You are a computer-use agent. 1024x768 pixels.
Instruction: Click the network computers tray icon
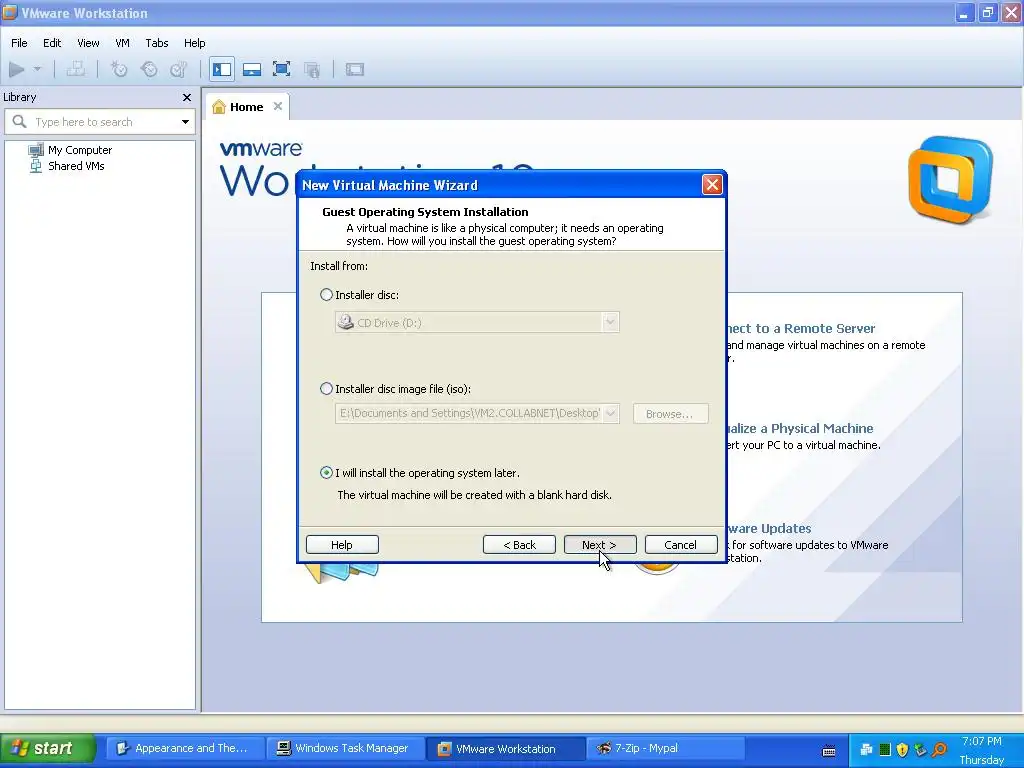pyautogui.click(x=867, y=749)
